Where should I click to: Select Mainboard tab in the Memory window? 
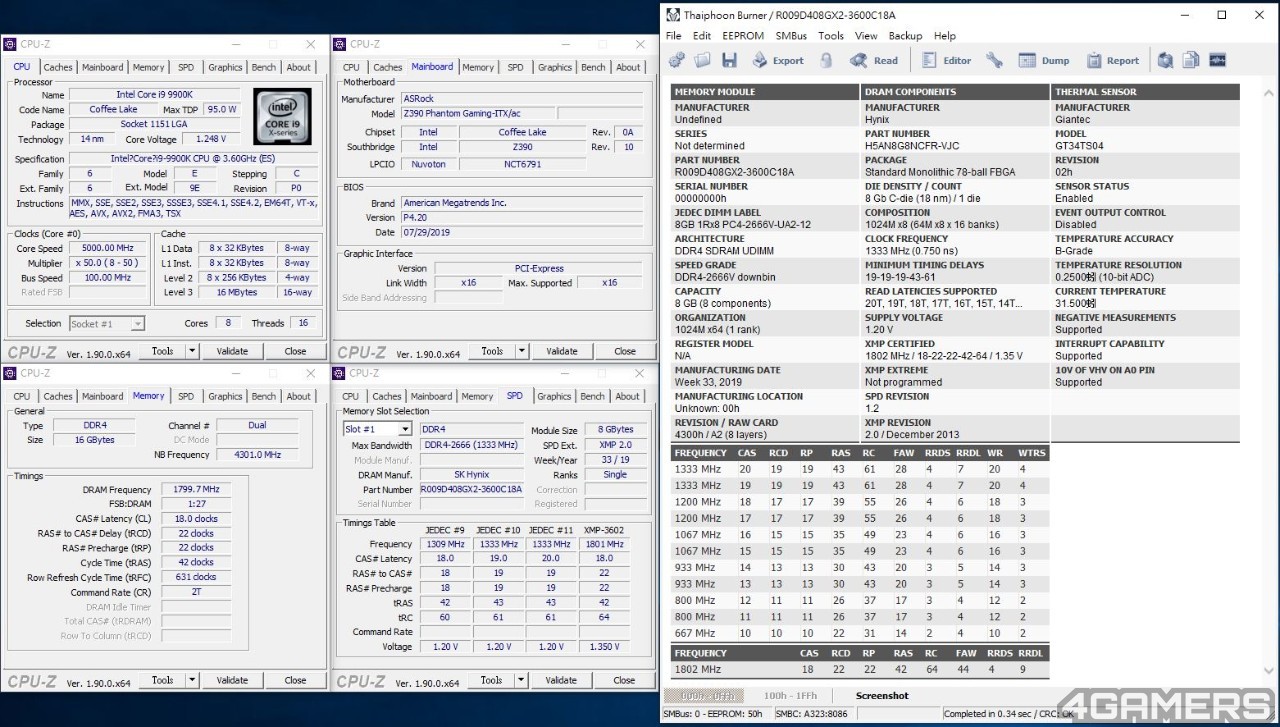[x=103, y=397]
